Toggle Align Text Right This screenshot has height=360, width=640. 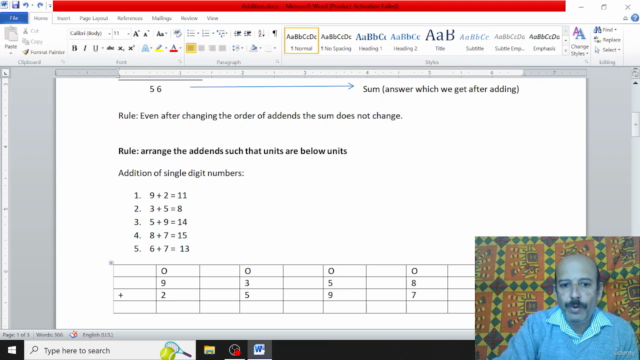212,49
